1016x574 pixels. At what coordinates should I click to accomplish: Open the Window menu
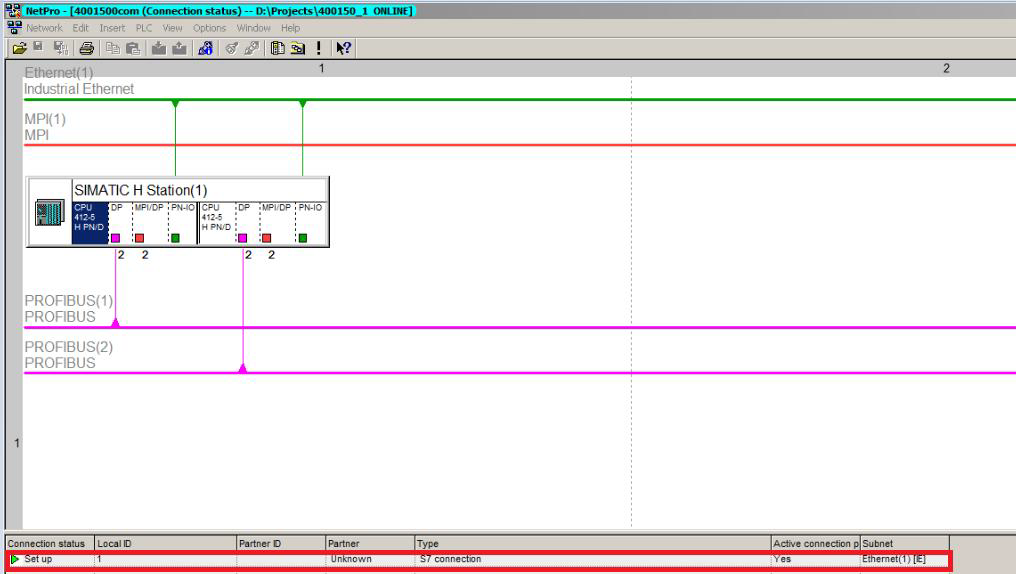(253, 28)
